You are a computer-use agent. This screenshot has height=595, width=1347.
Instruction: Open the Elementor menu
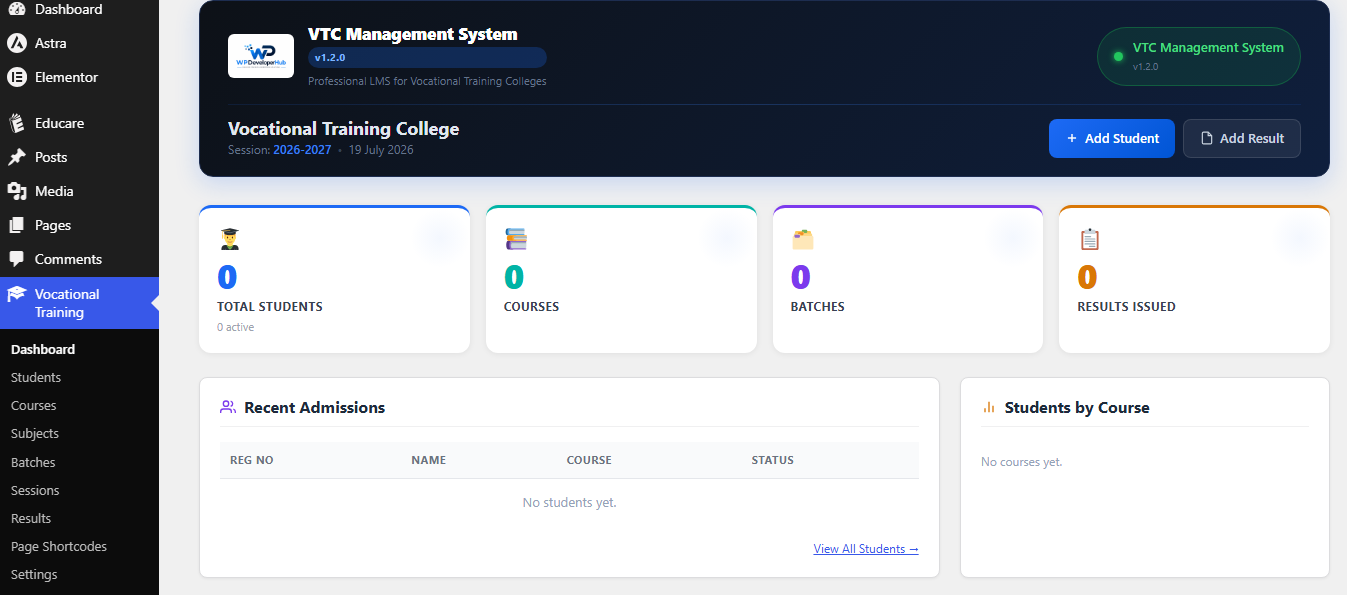(x=79, y=77)
